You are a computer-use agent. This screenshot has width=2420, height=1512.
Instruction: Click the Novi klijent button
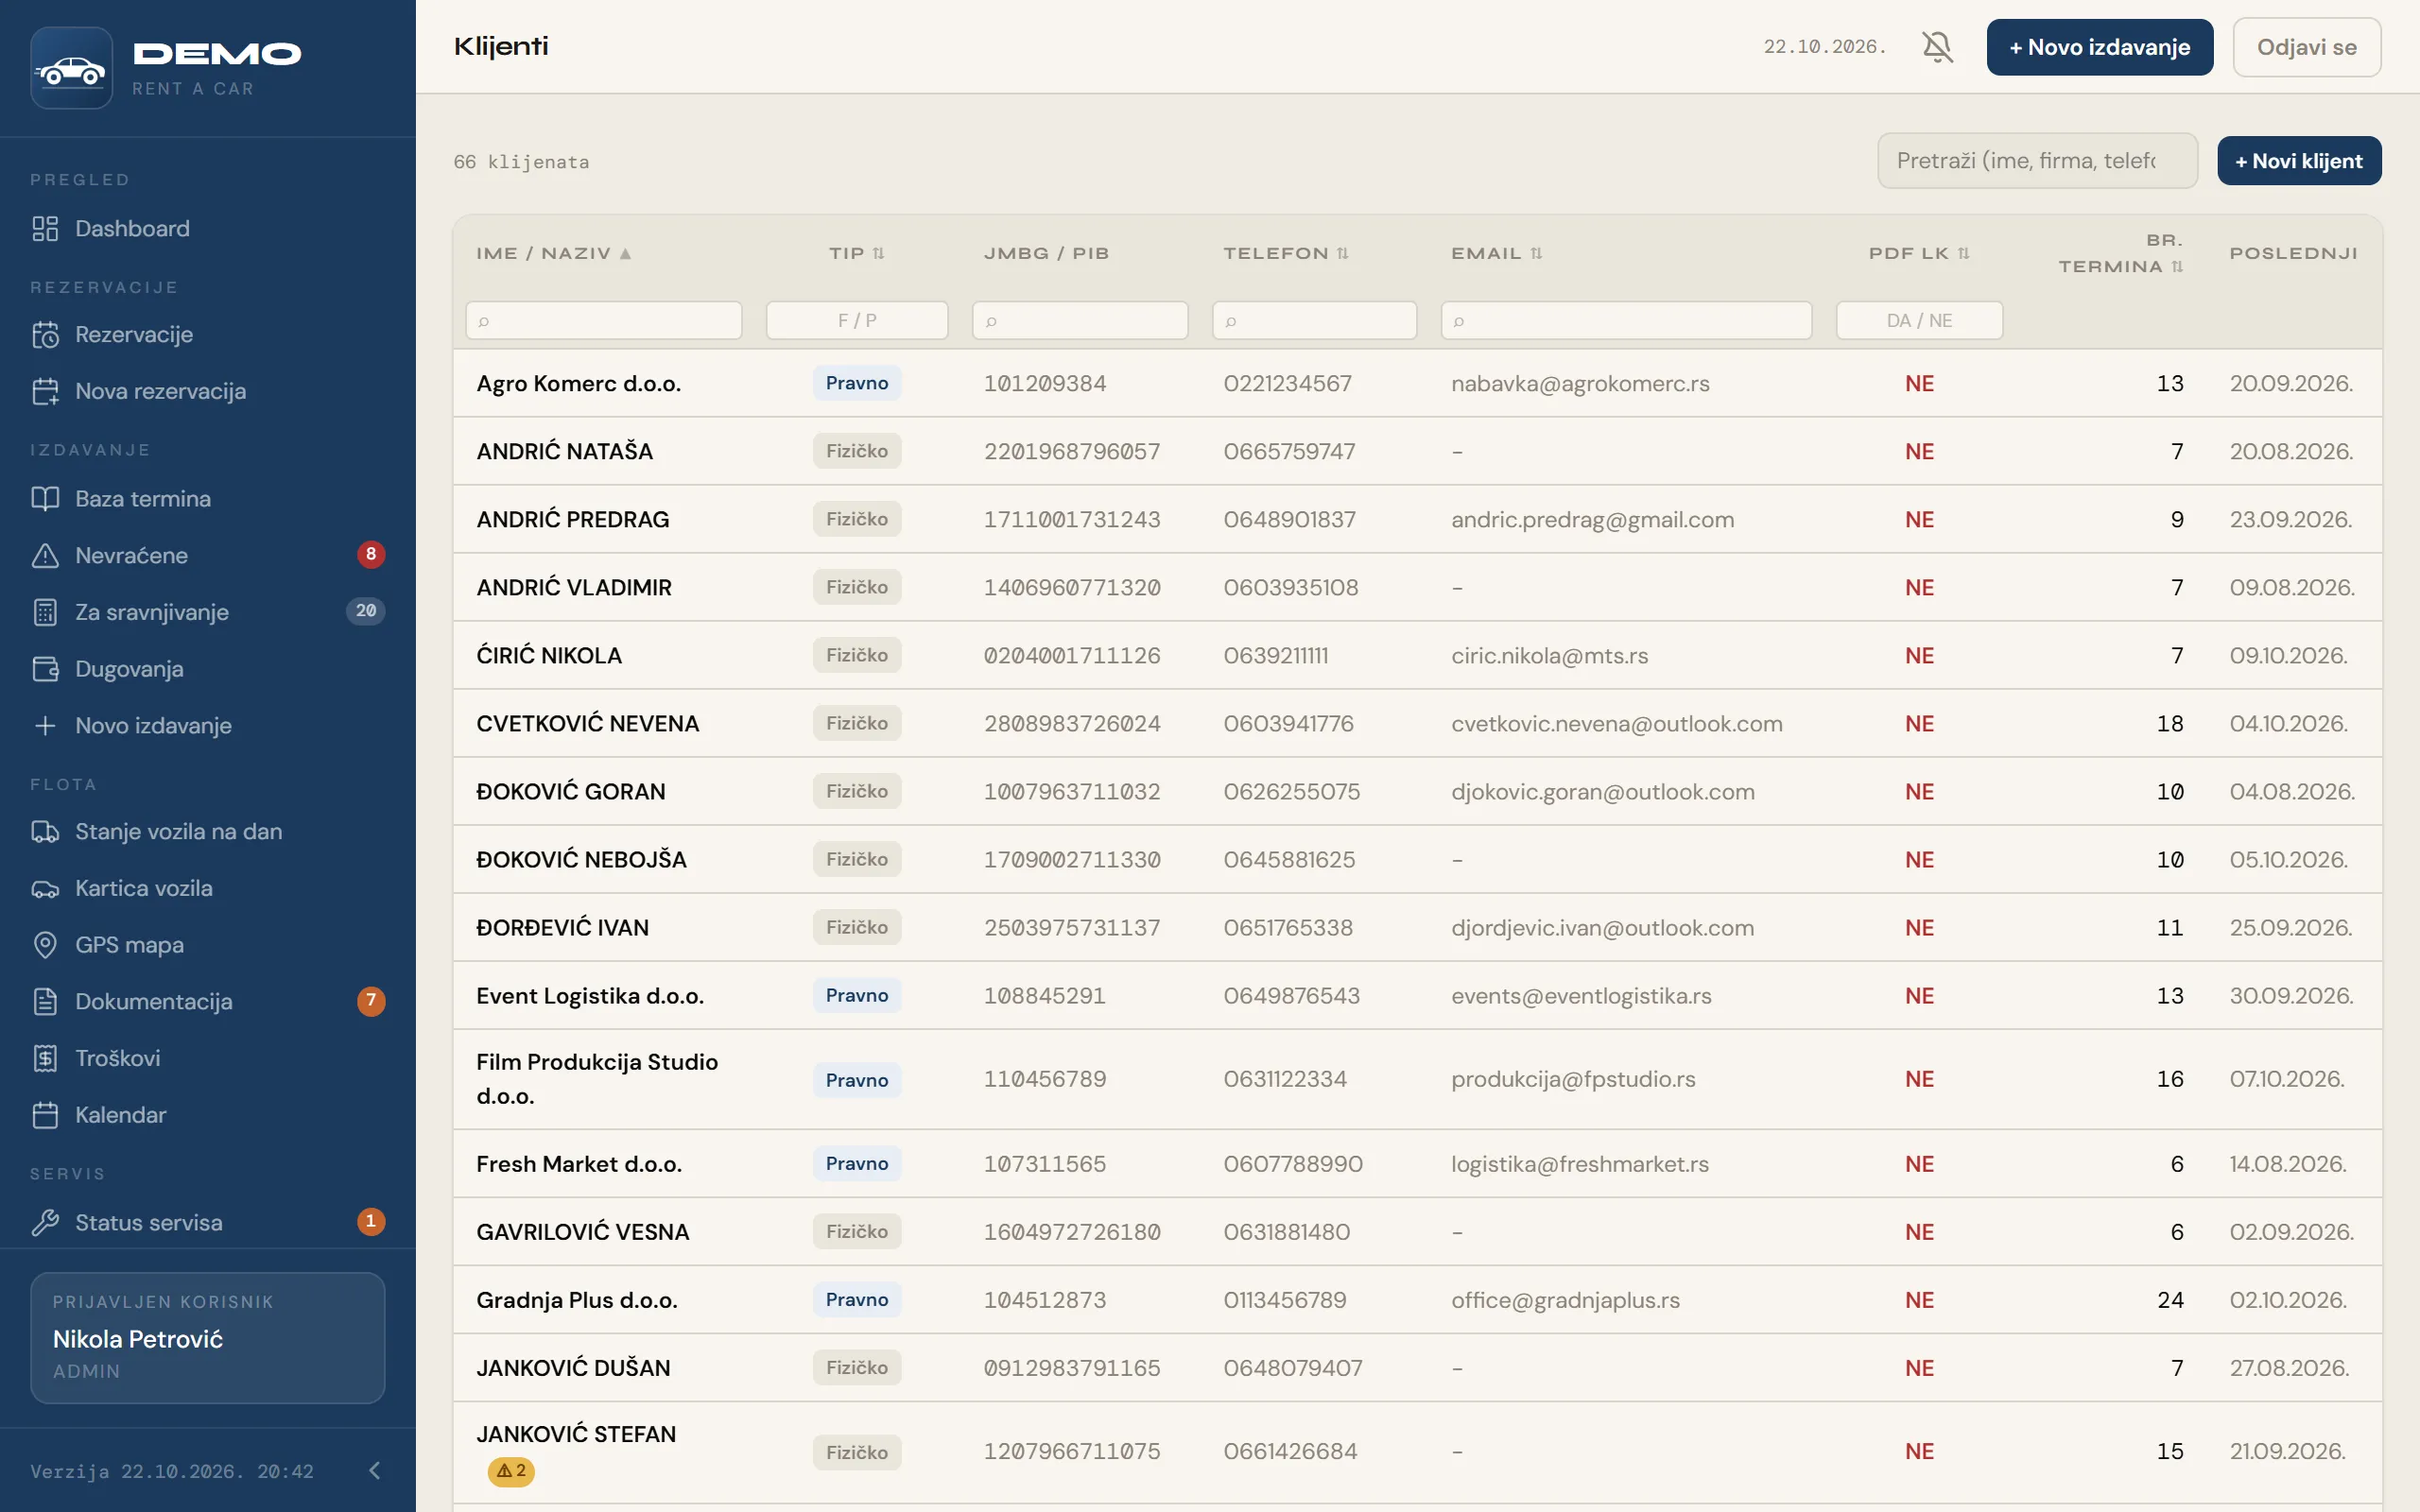tap(2299, 161)
